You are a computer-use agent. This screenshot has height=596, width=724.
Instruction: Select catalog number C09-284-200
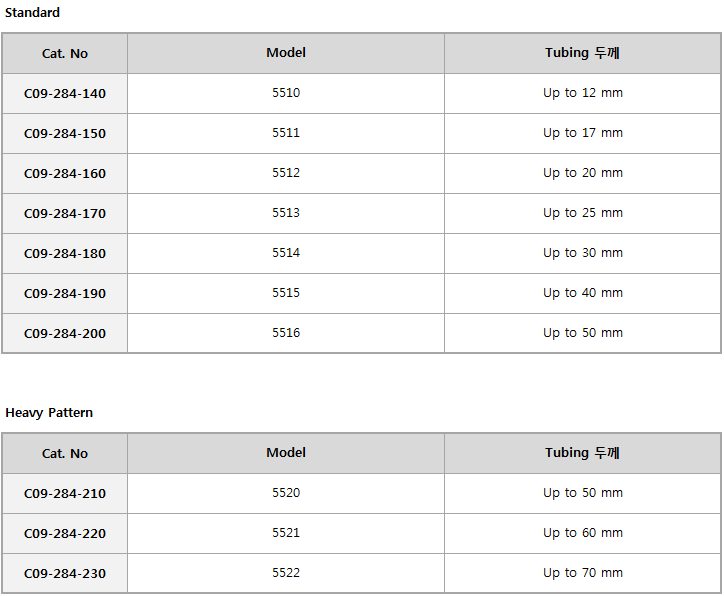65,334
